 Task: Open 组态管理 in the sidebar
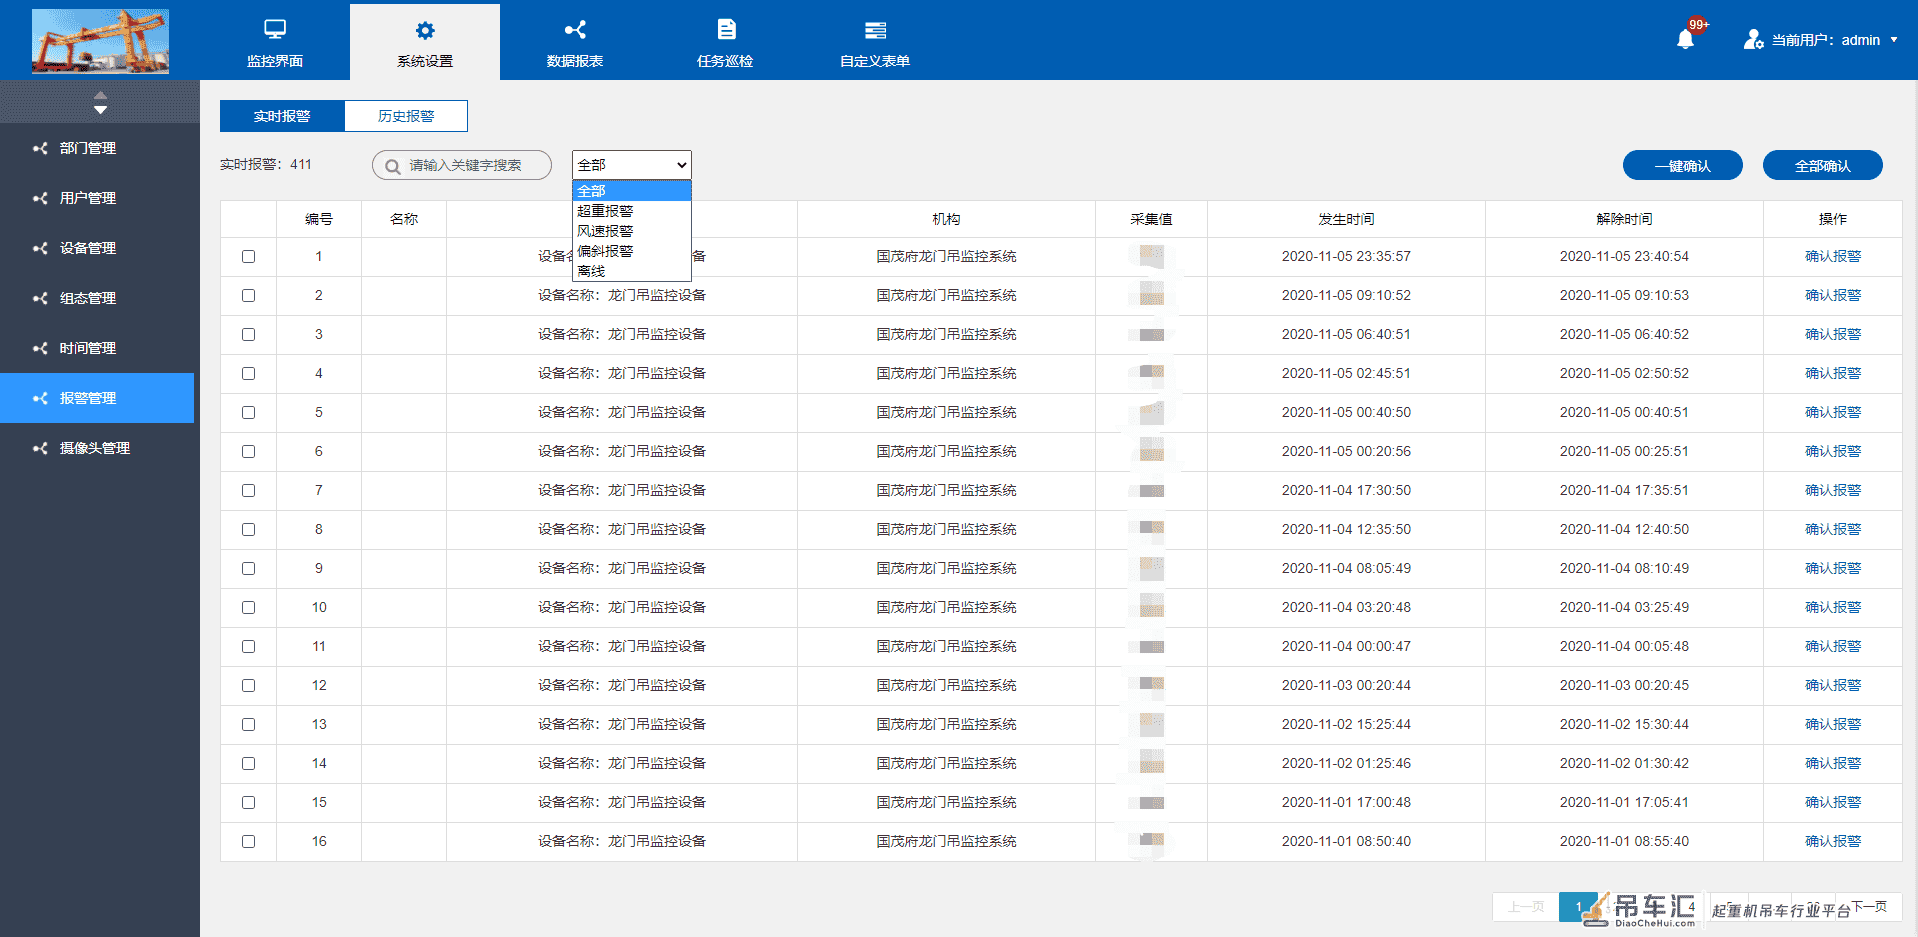point(97,298)
